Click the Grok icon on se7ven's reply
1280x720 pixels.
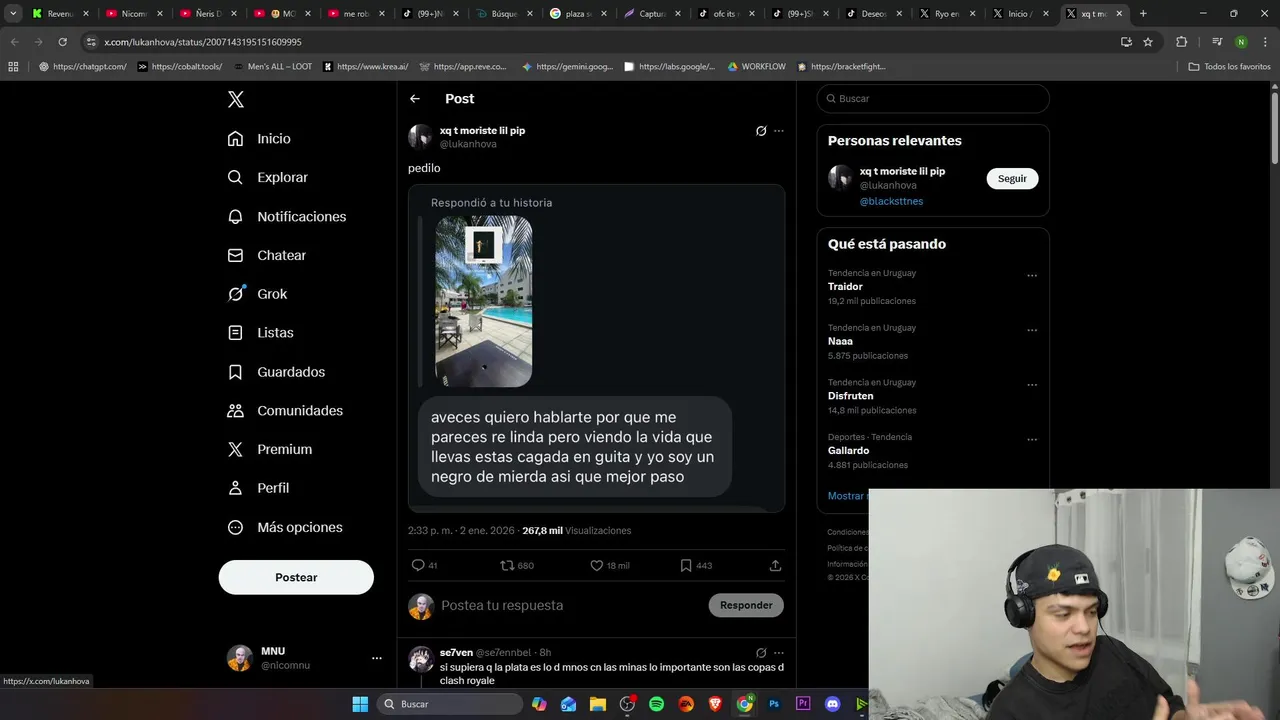tap(761, 653)
